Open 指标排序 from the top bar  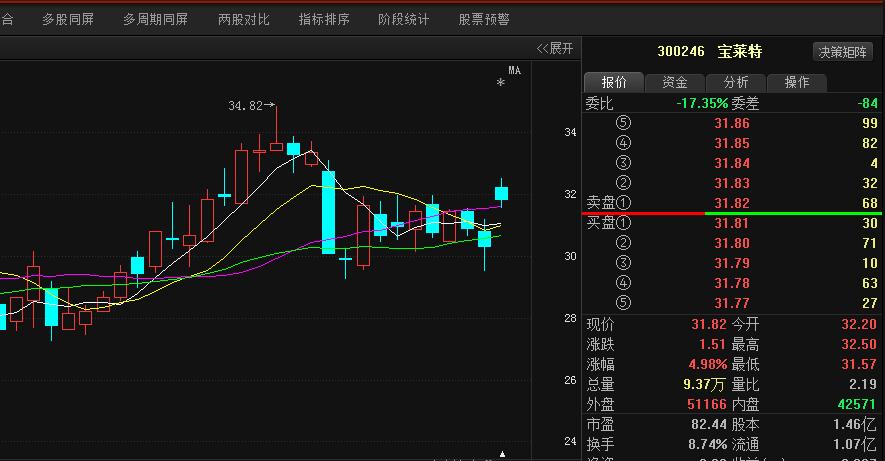tap(324, 19)
